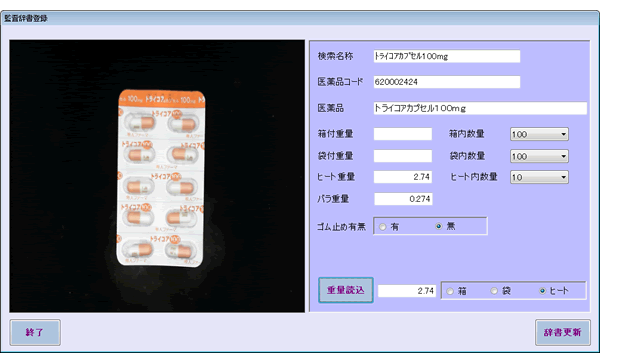Choose the ヒート radio option
Screen dimensions: 620x363
point(542,291)
